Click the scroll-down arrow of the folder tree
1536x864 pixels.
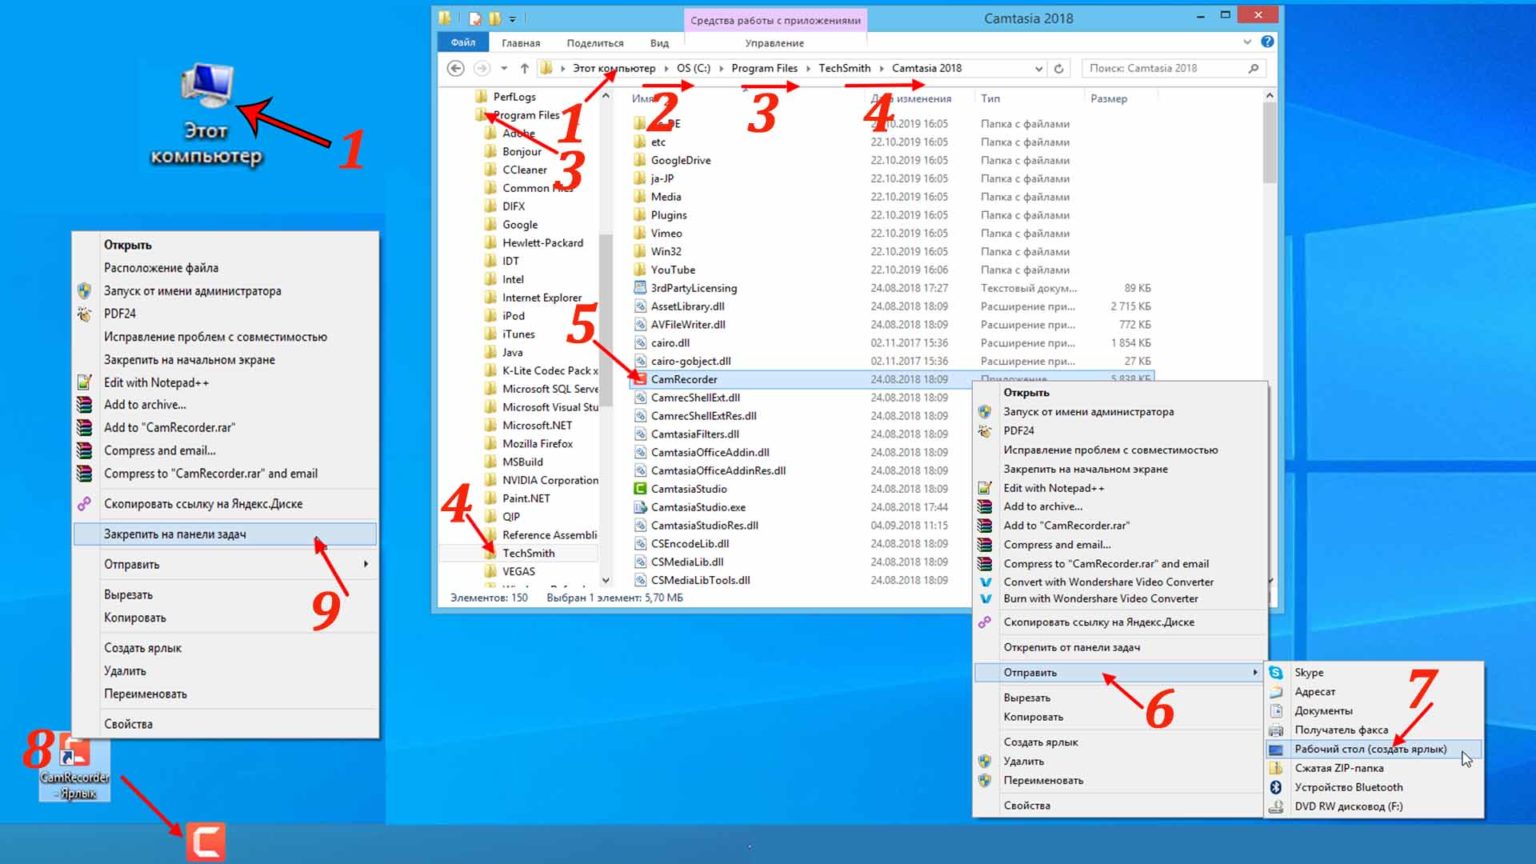605,580
